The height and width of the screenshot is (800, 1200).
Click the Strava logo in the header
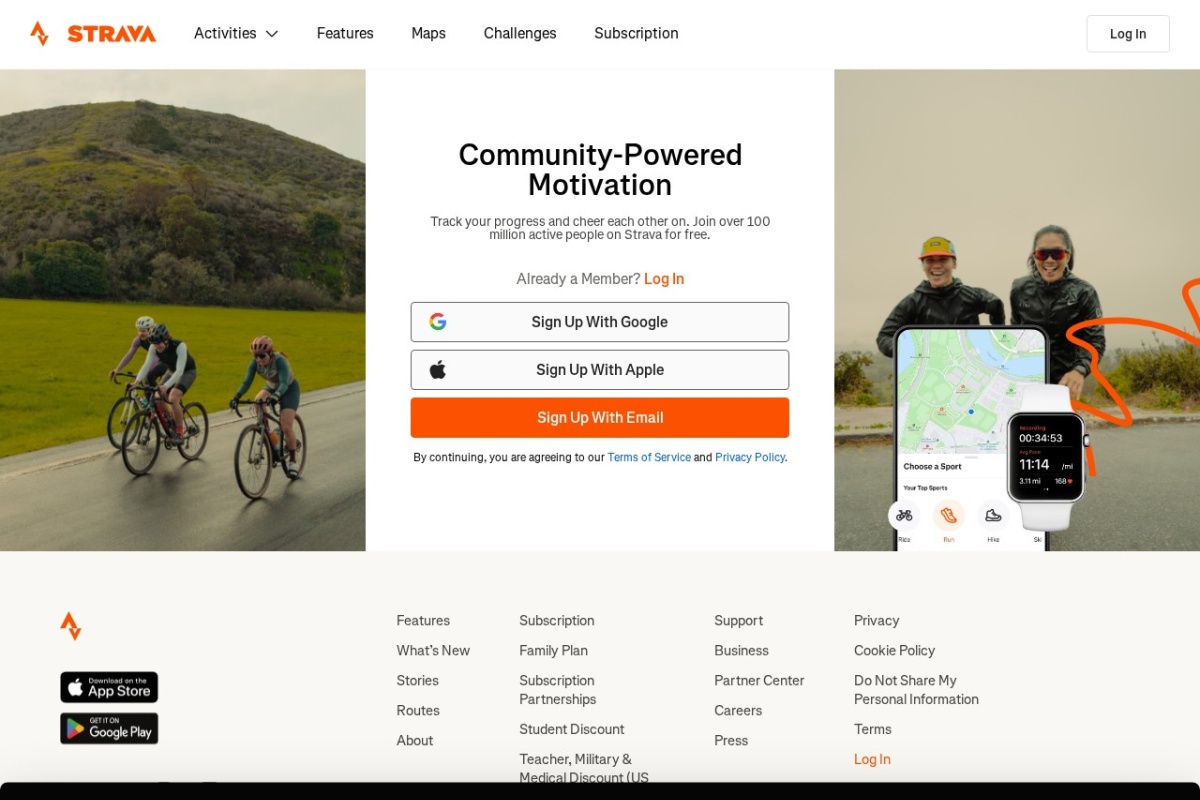(93, 33)
